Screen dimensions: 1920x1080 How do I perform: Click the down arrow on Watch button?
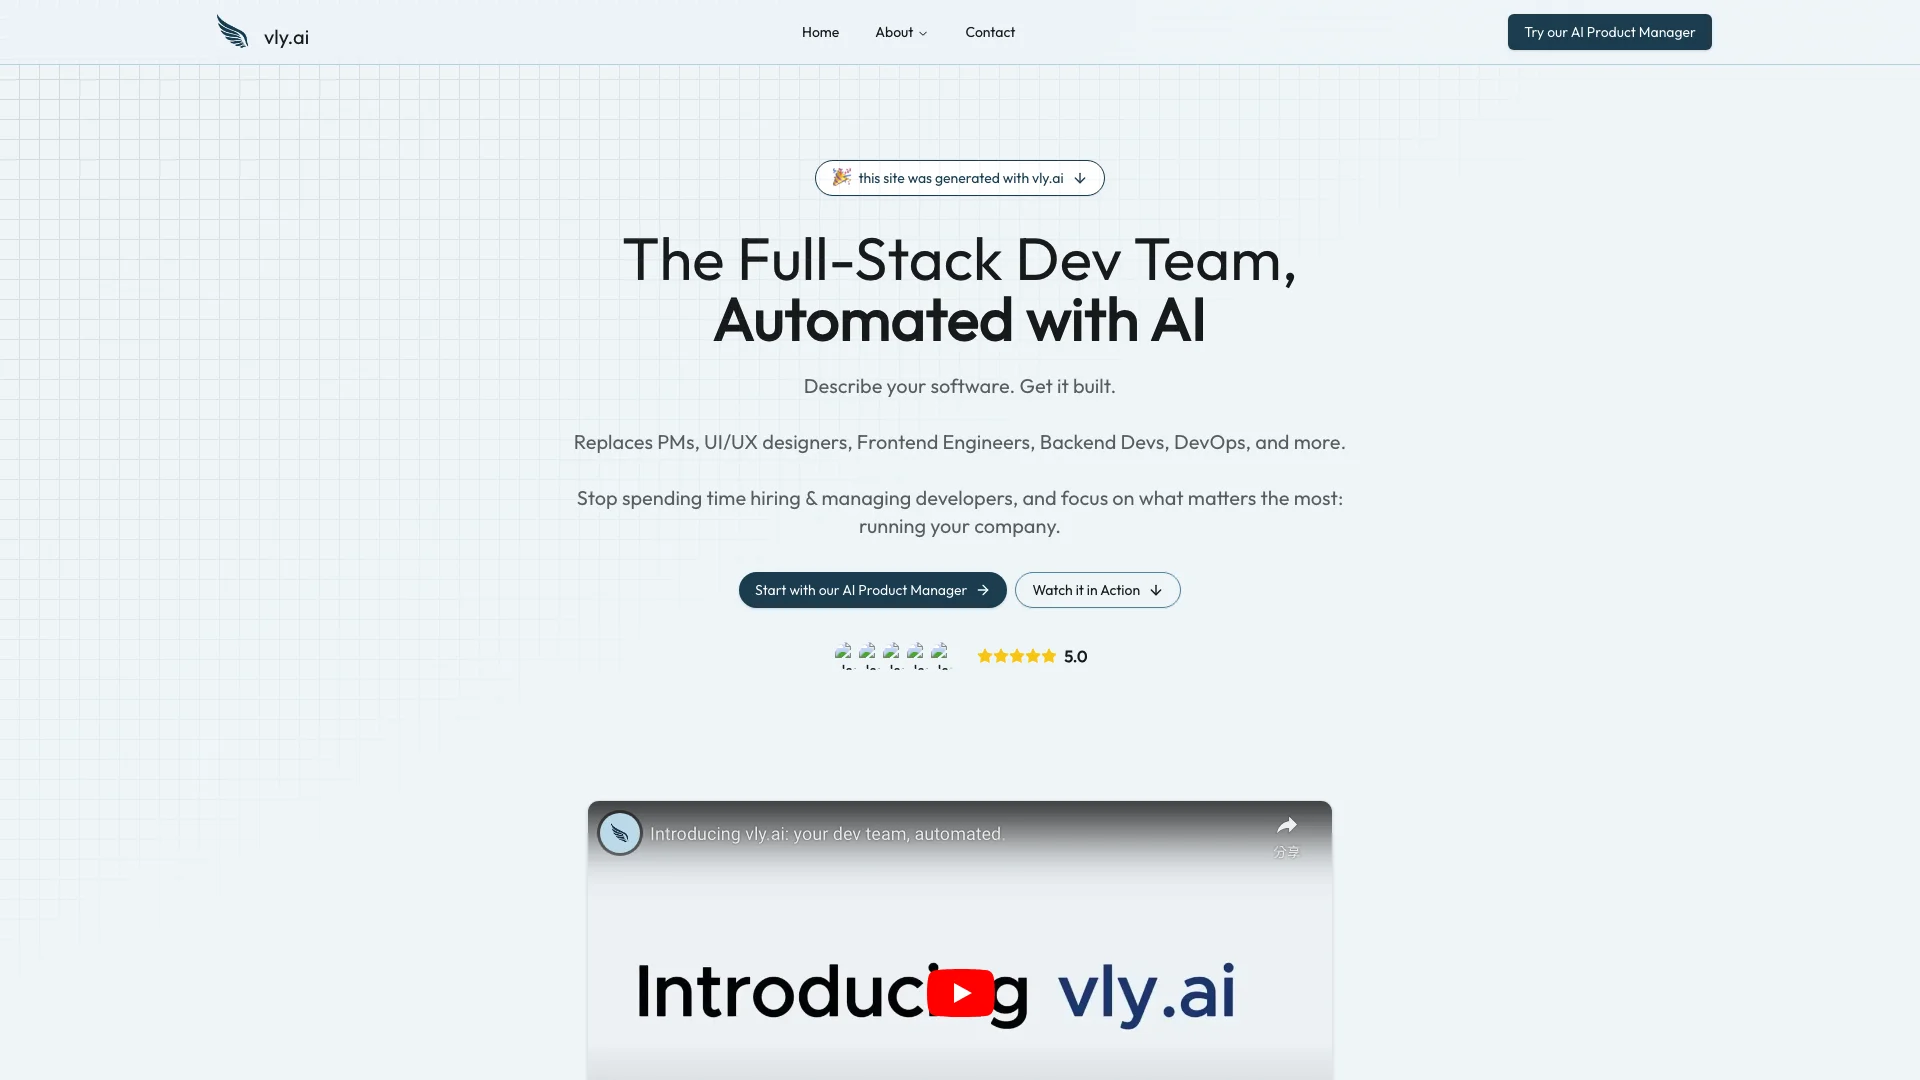(1158, 589)
